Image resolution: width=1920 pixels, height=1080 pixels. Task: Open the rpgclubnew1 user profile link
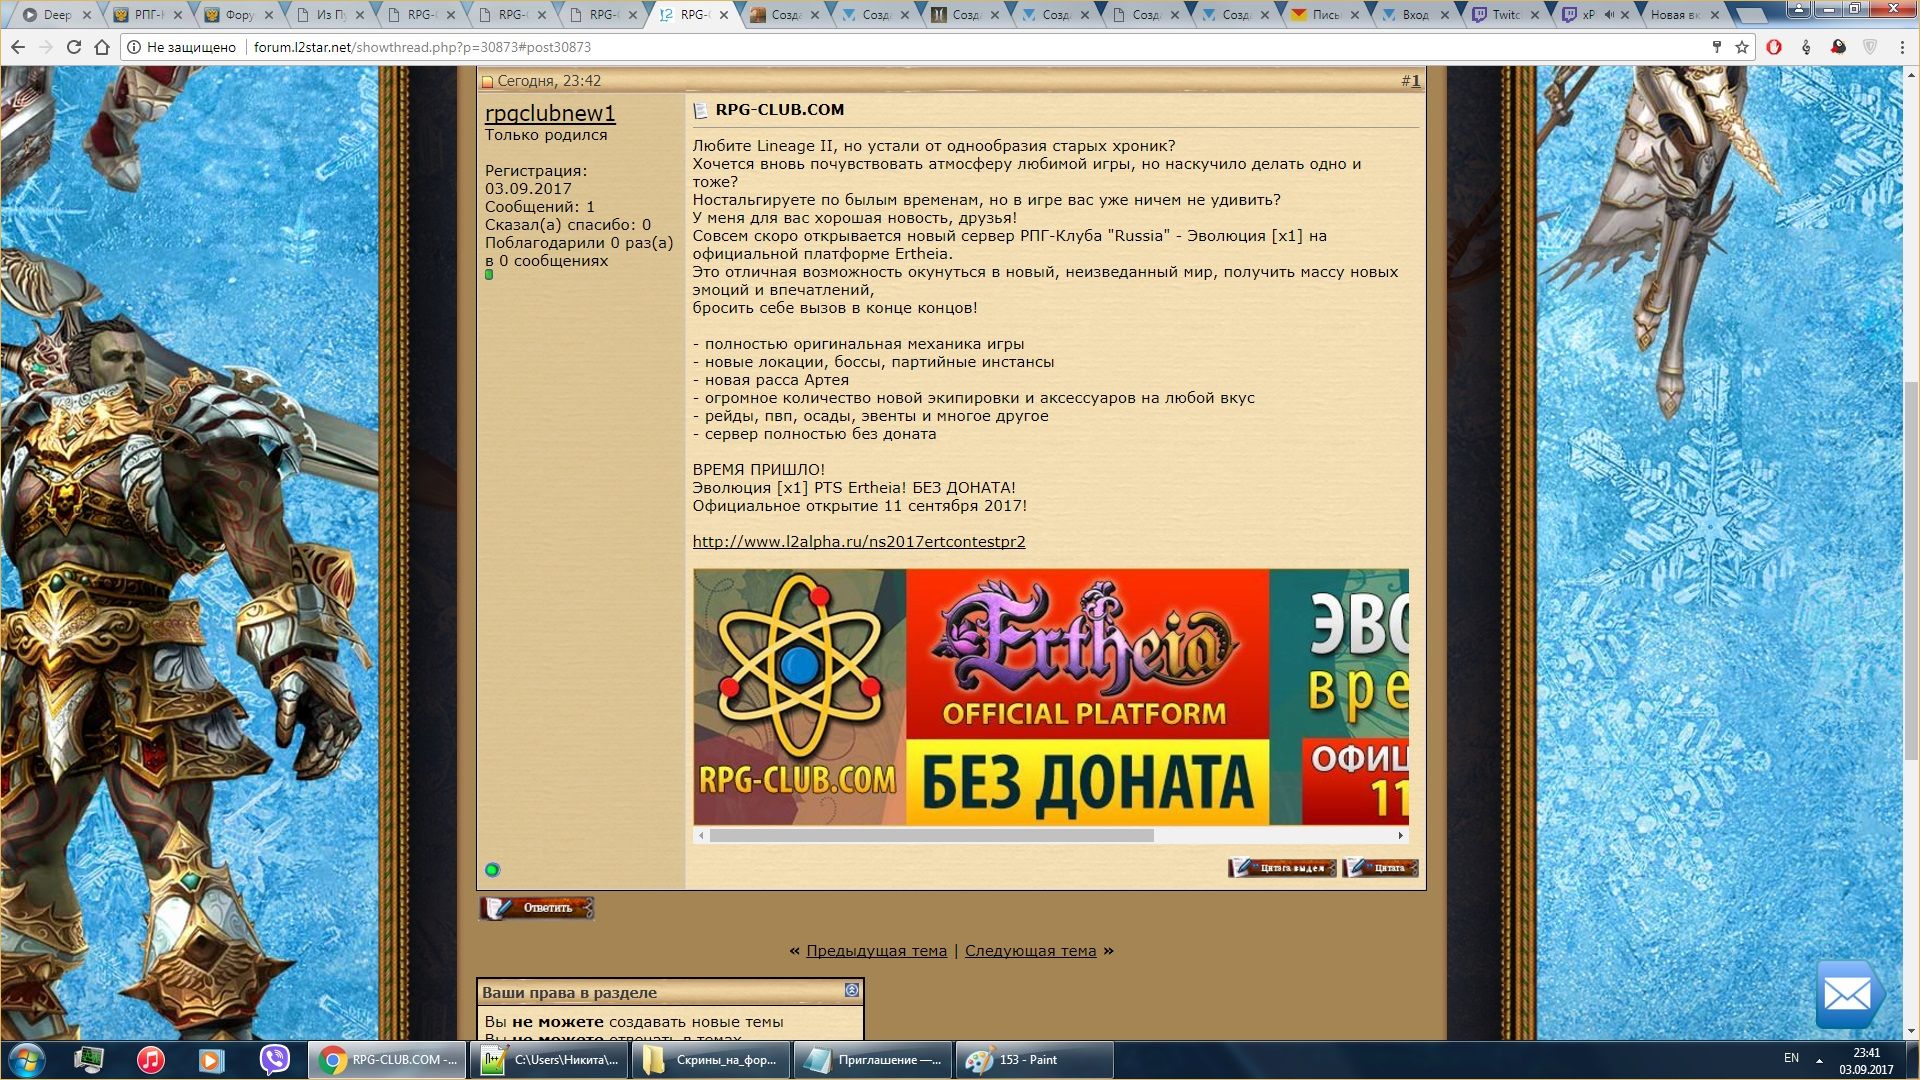550,113
